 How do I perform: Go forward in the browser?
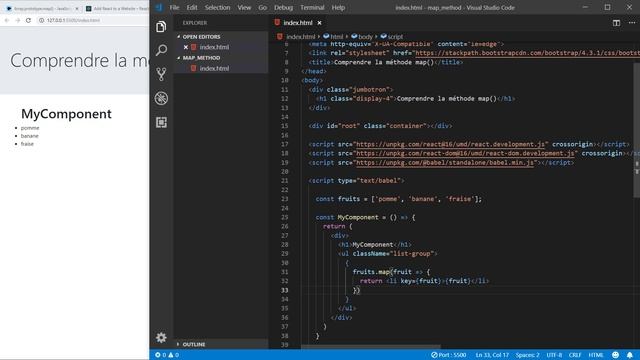[x=18, y=20]
